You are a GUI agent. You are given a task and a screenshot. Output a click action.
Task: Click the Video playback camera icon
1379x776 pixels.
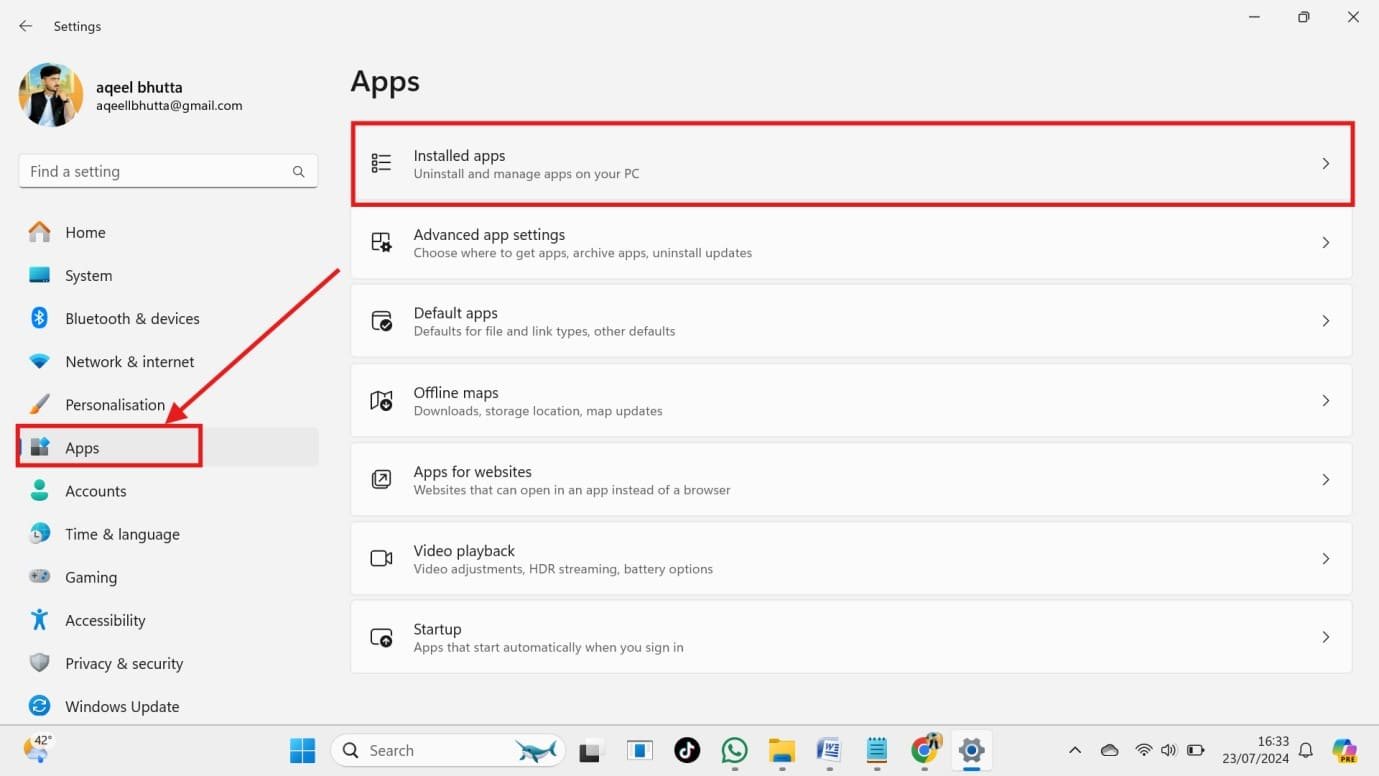tap(381, 557)
